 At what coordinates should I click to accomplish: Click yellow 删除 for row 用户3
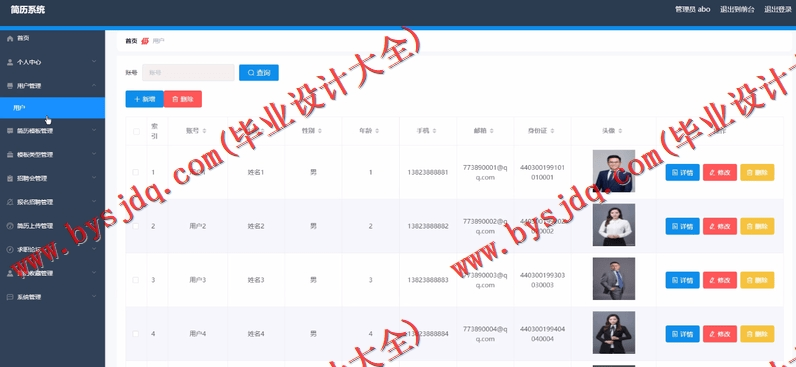pos(757,280)
